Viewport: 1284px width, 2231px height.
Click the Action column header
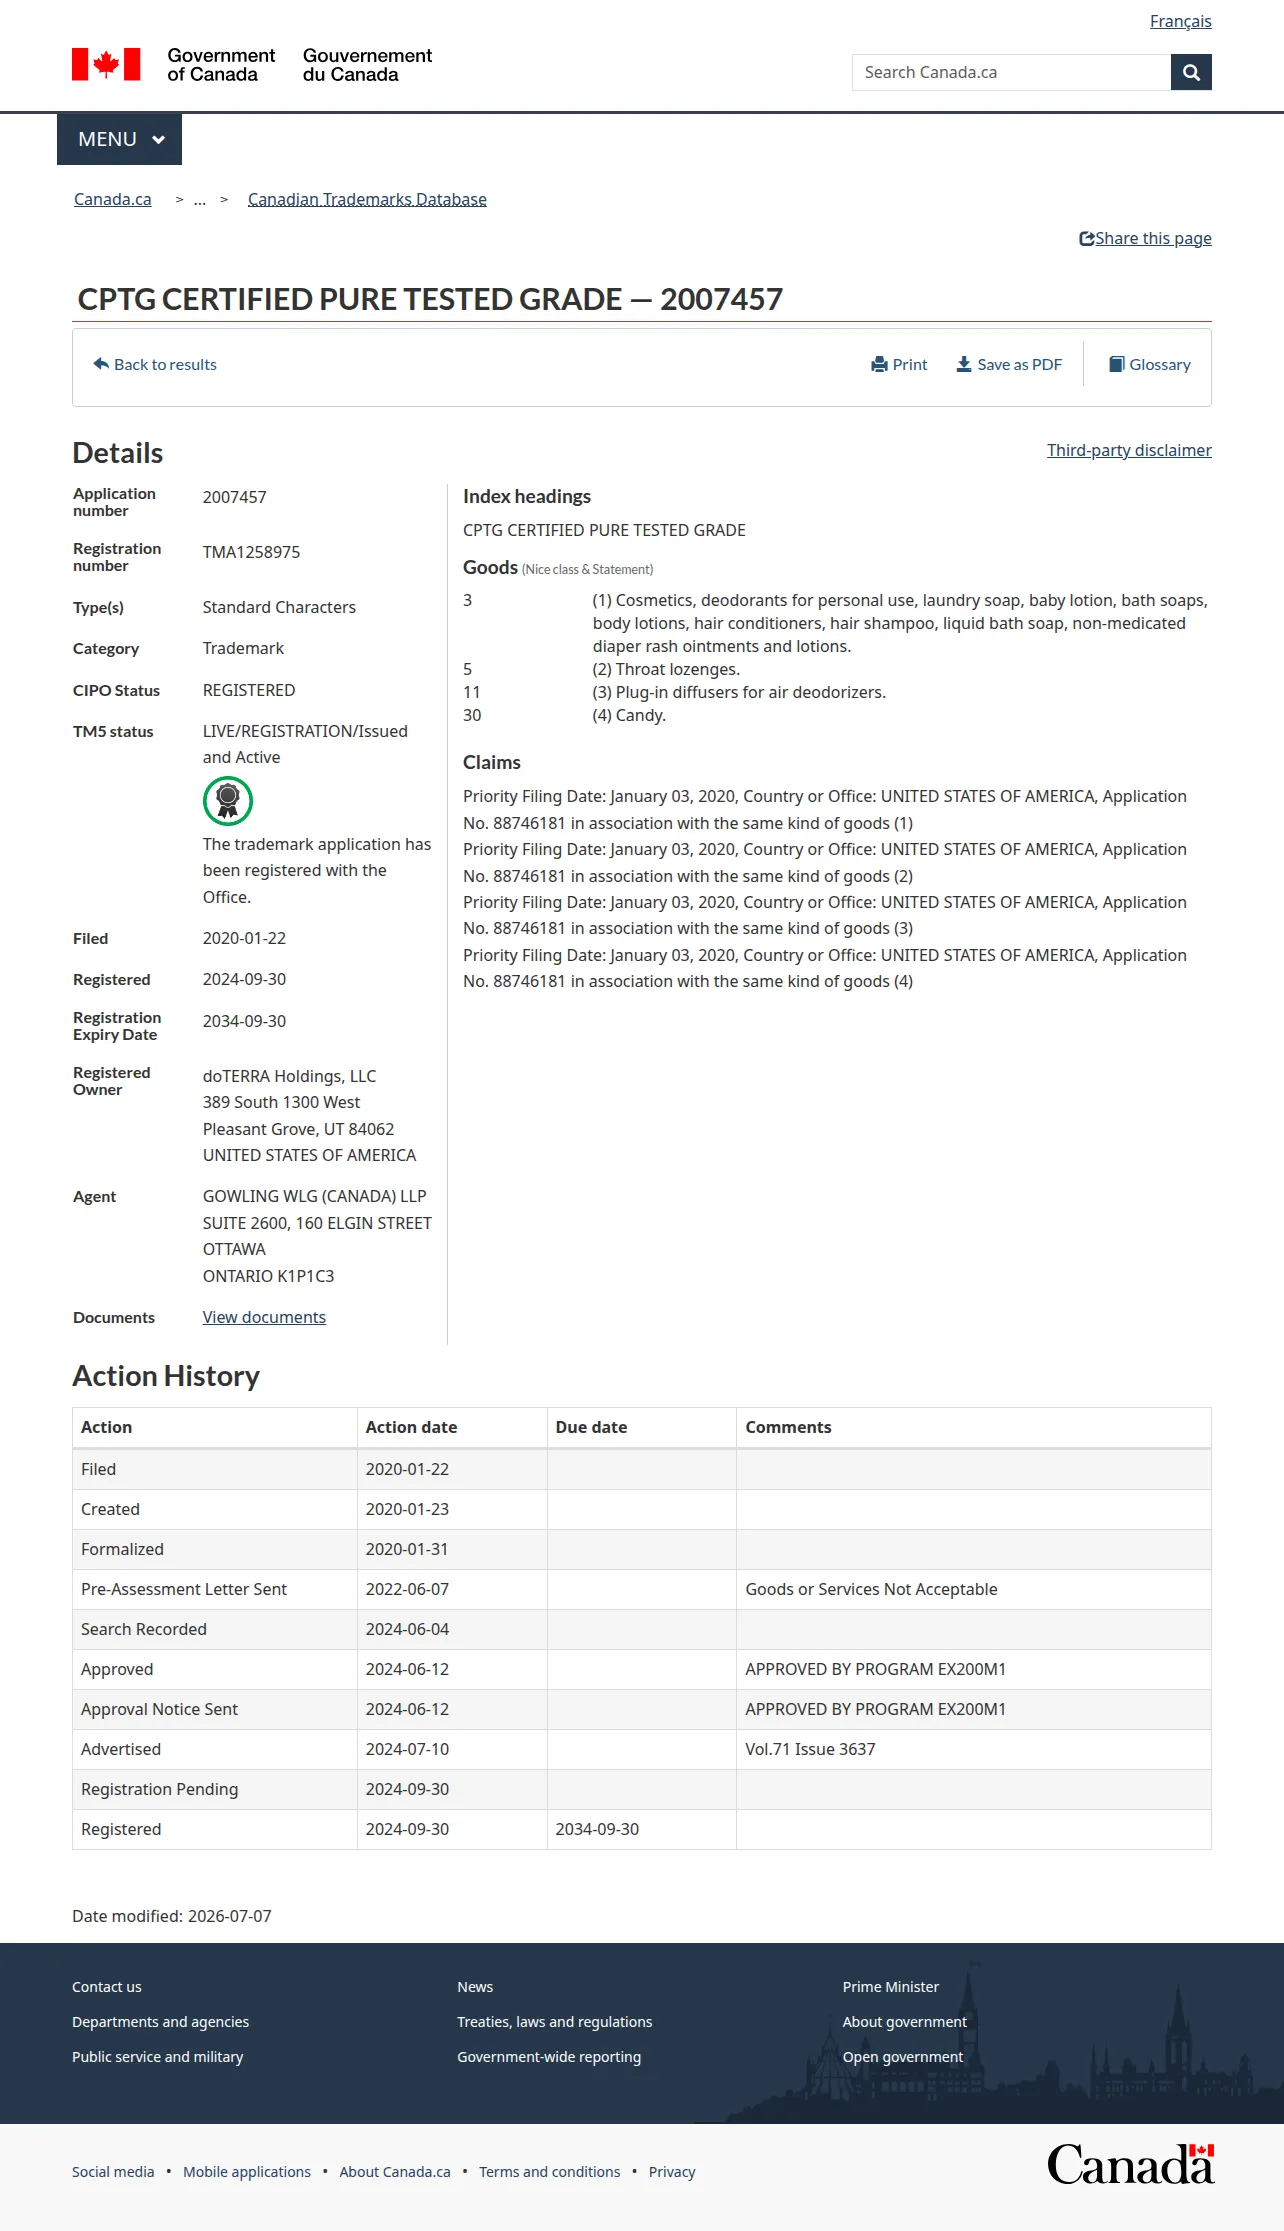coord(215,1427)
